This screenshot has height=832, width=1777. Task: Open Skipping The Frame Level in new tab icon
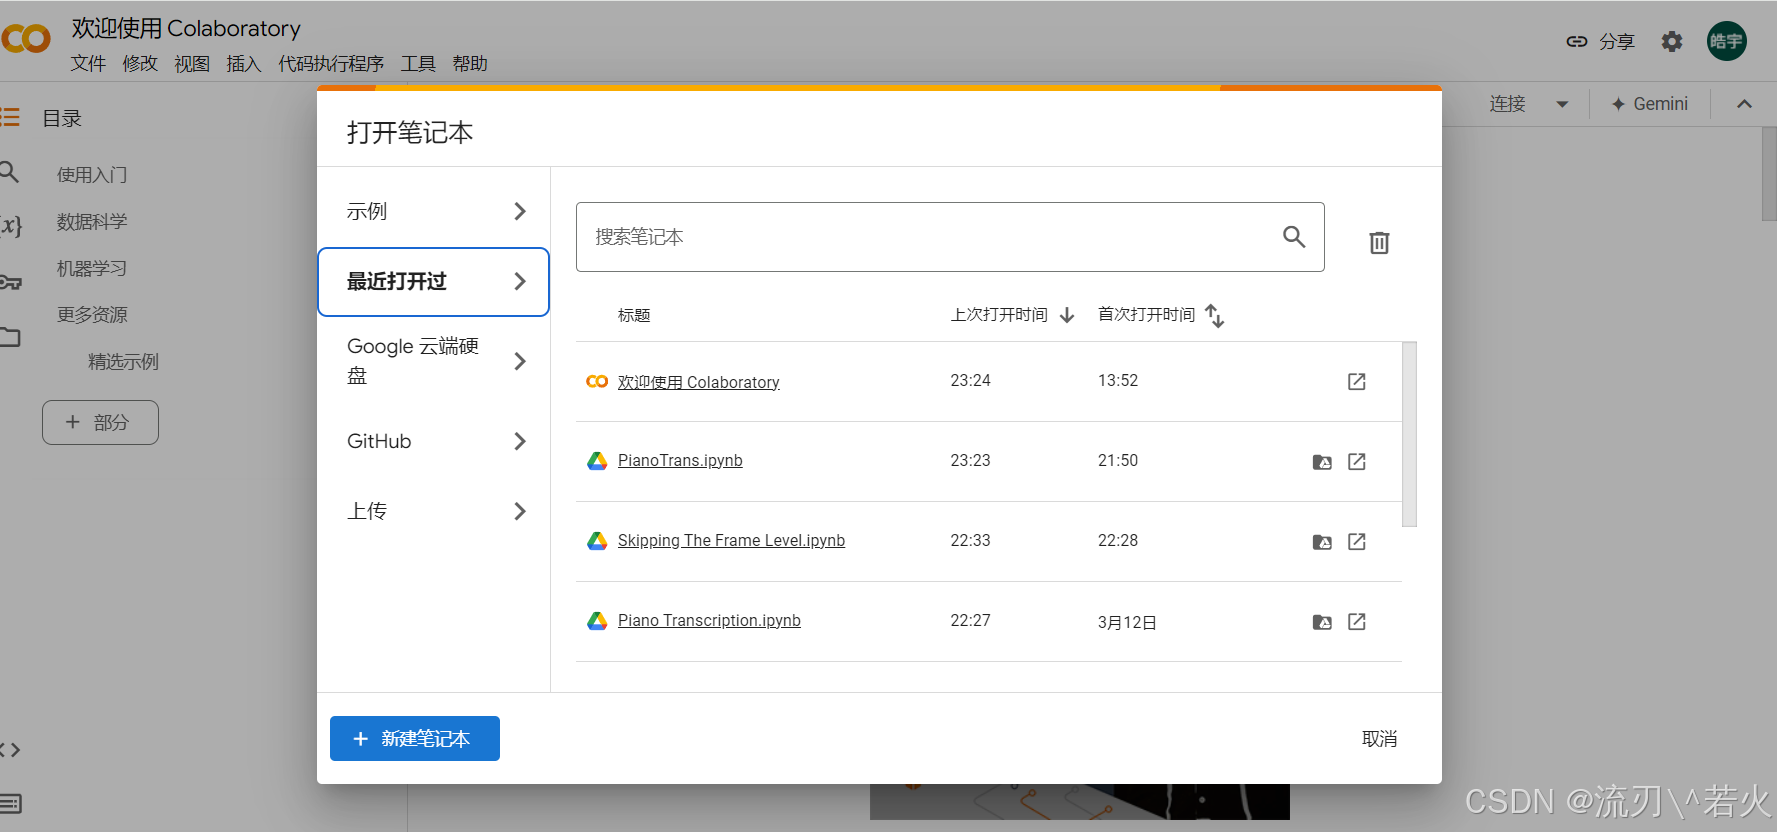click(1357, 541)
